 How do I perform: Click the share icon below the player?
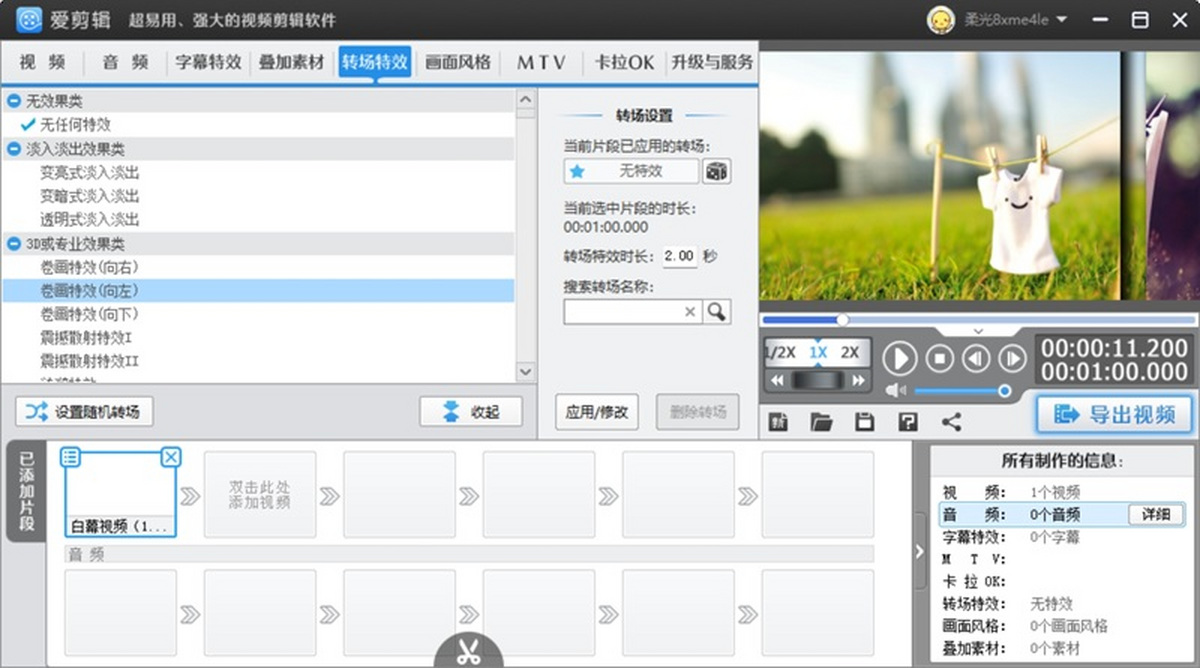951,422
